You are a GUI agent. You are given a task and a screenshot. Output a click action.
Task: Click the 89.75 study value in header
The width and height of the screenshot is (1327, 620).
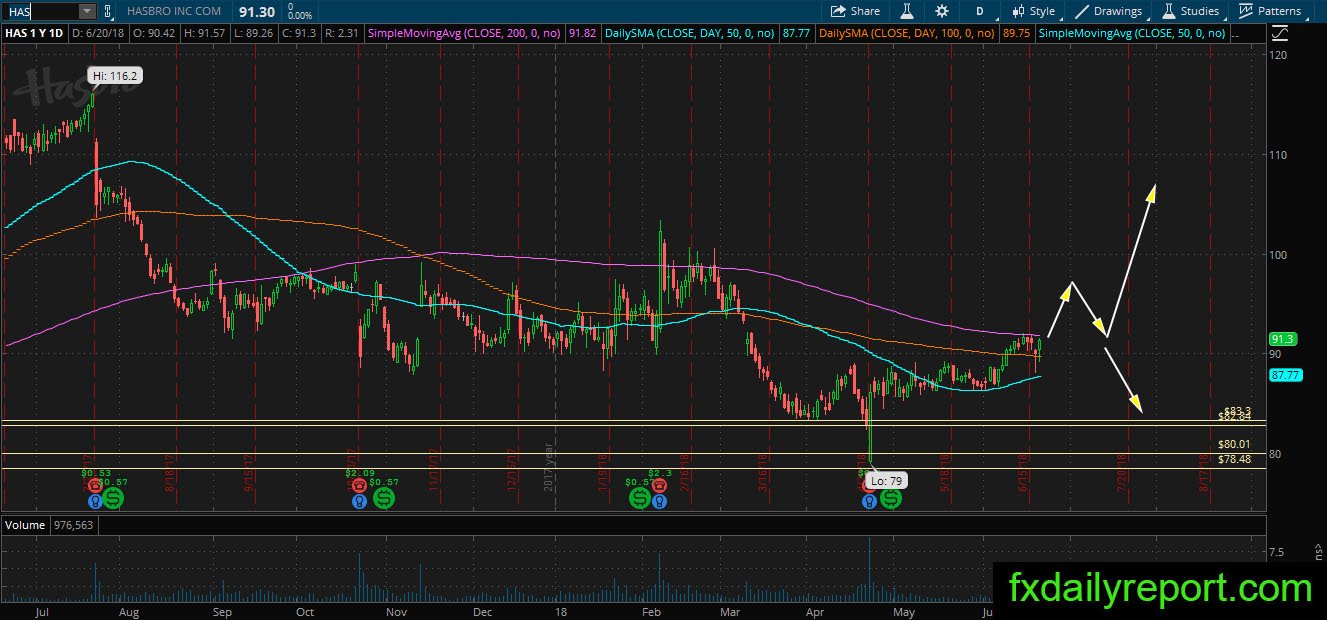tap(1017, 33)
